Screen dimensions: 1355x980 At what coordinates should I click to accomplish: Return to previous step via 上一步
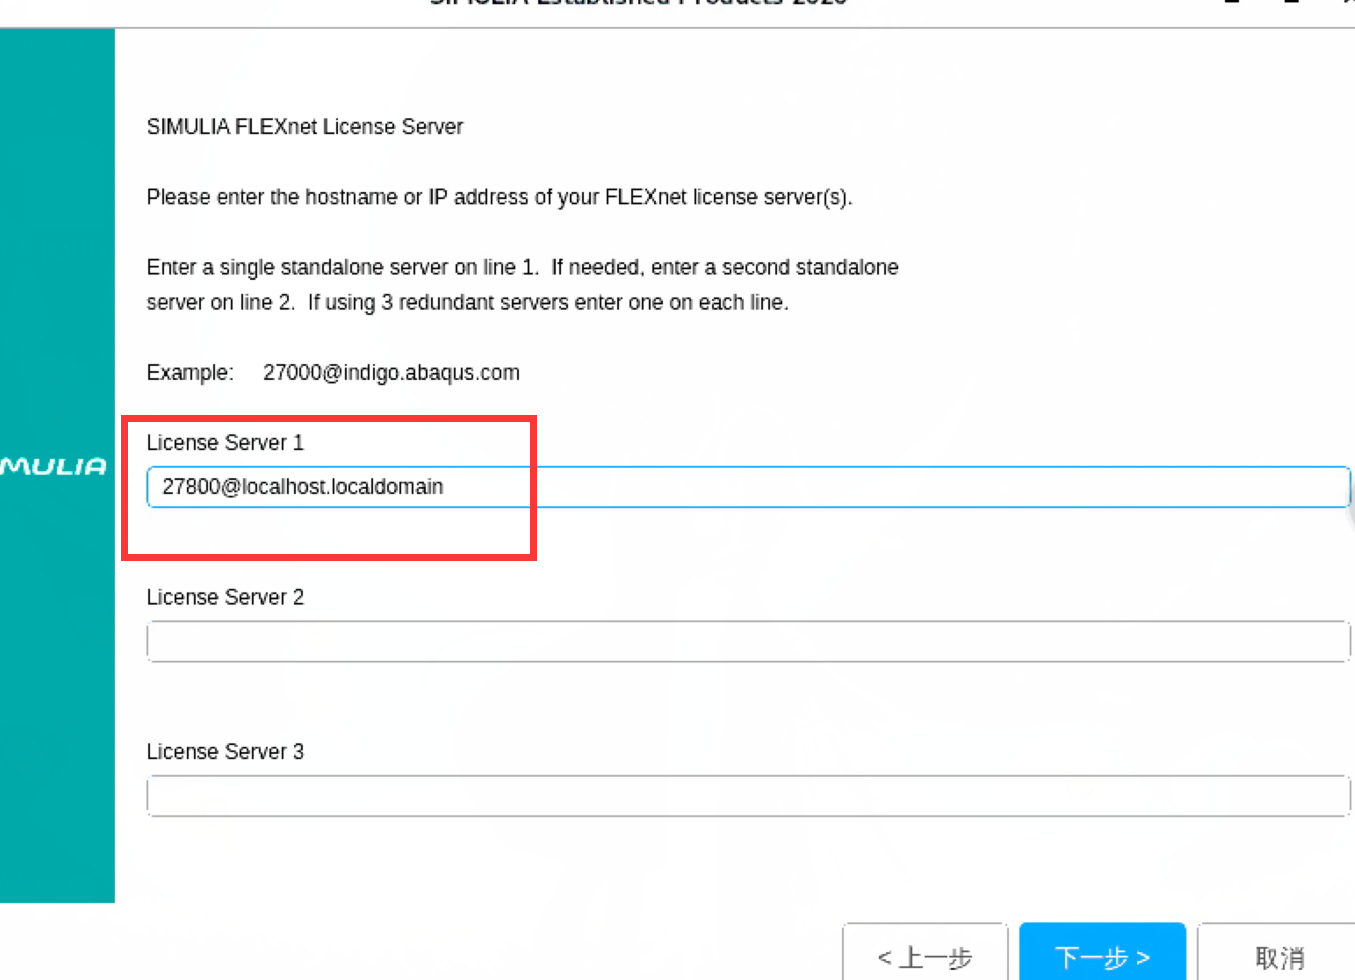(925, 956)
